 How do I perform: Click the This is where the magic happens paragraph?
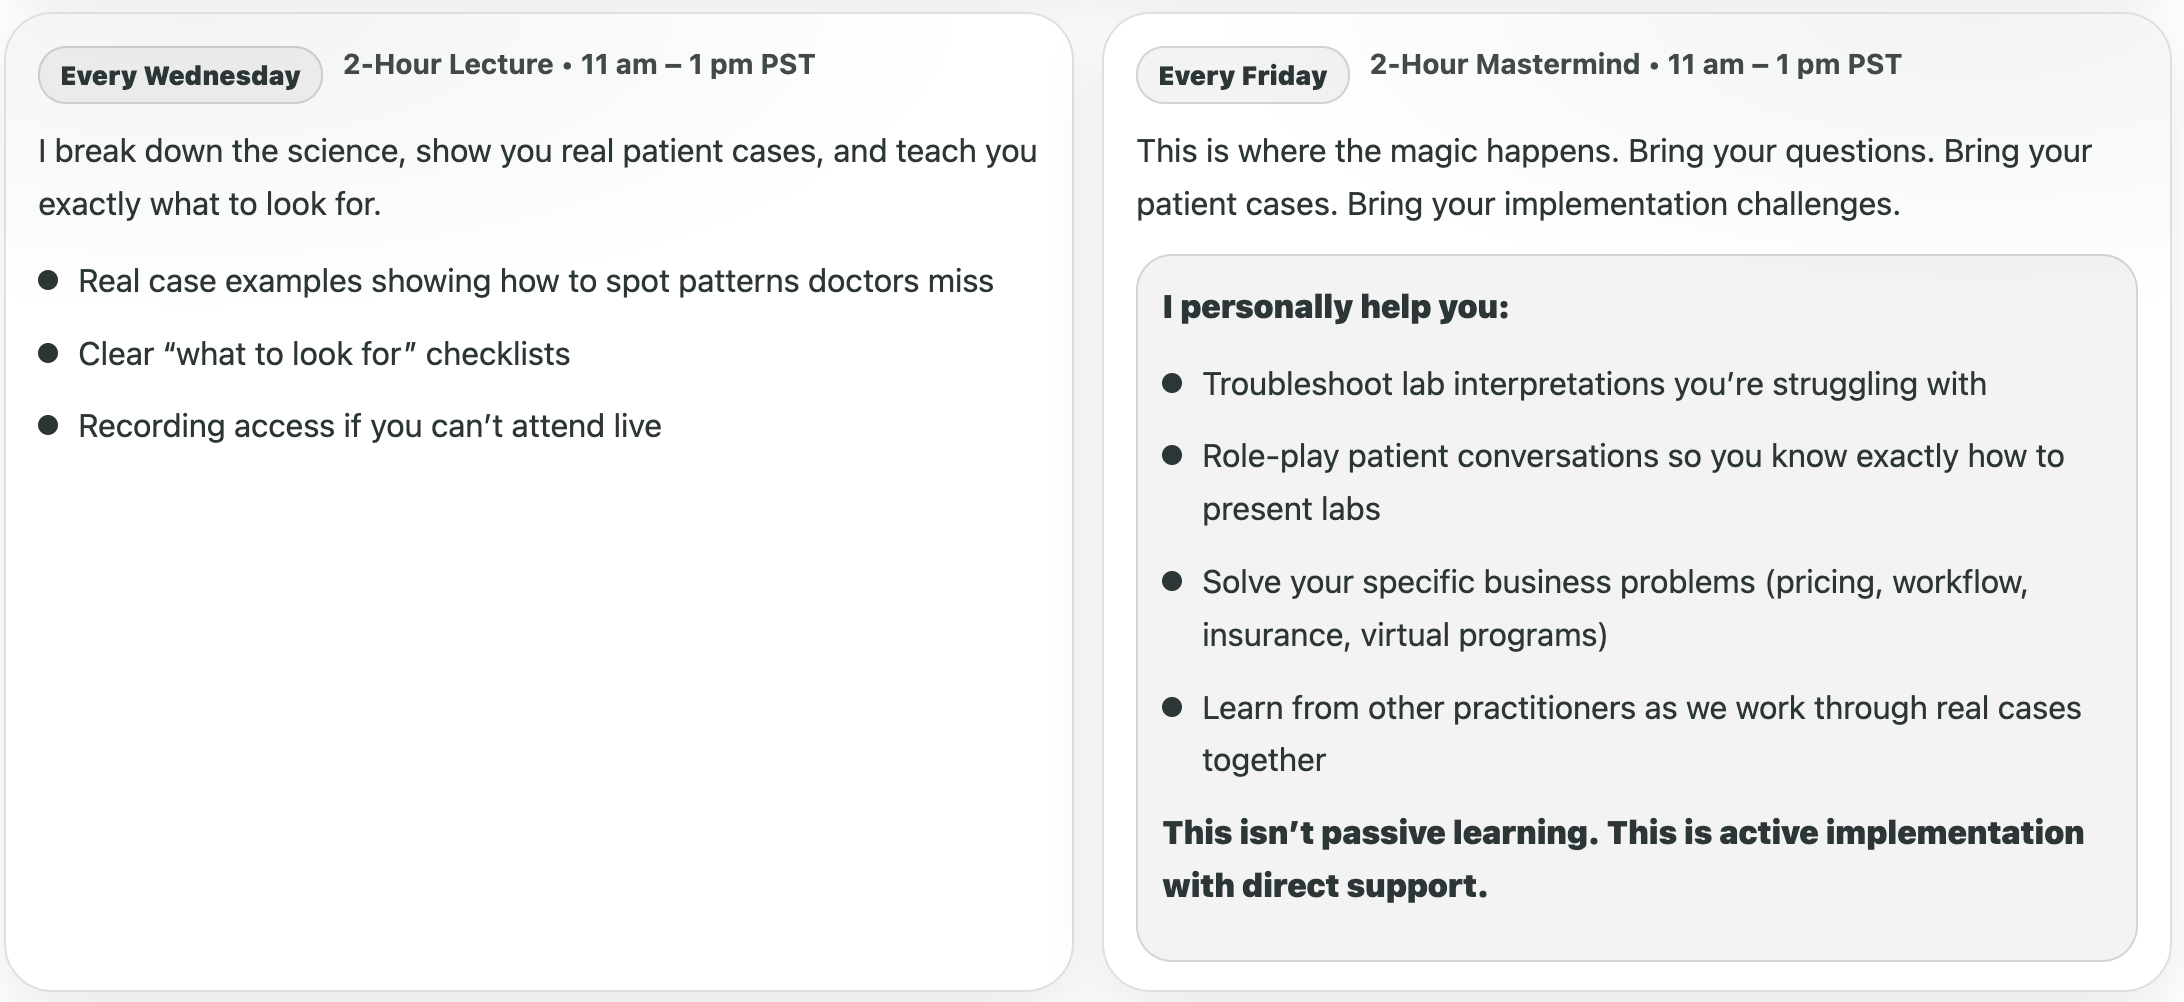1614,177
